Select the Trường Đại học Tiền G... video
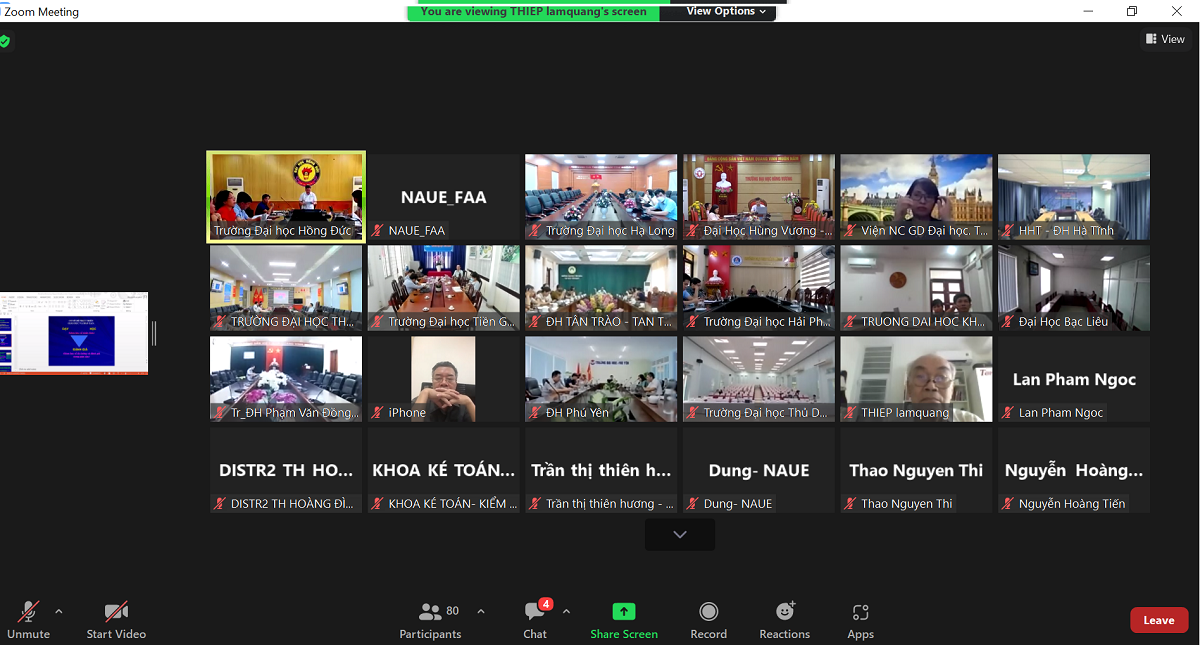Viewport: 1200px width, 645px height. (444, 288)
